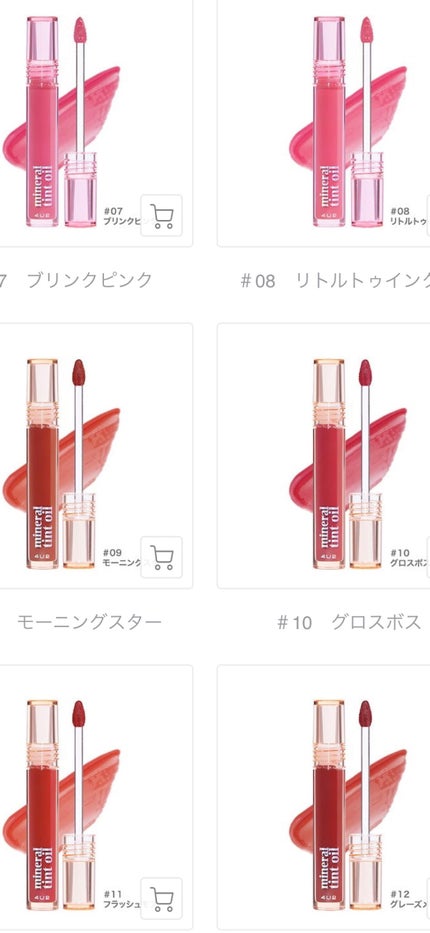
Task: Click the #11 orange-red smear swatch
Action: tap(89, 802)
